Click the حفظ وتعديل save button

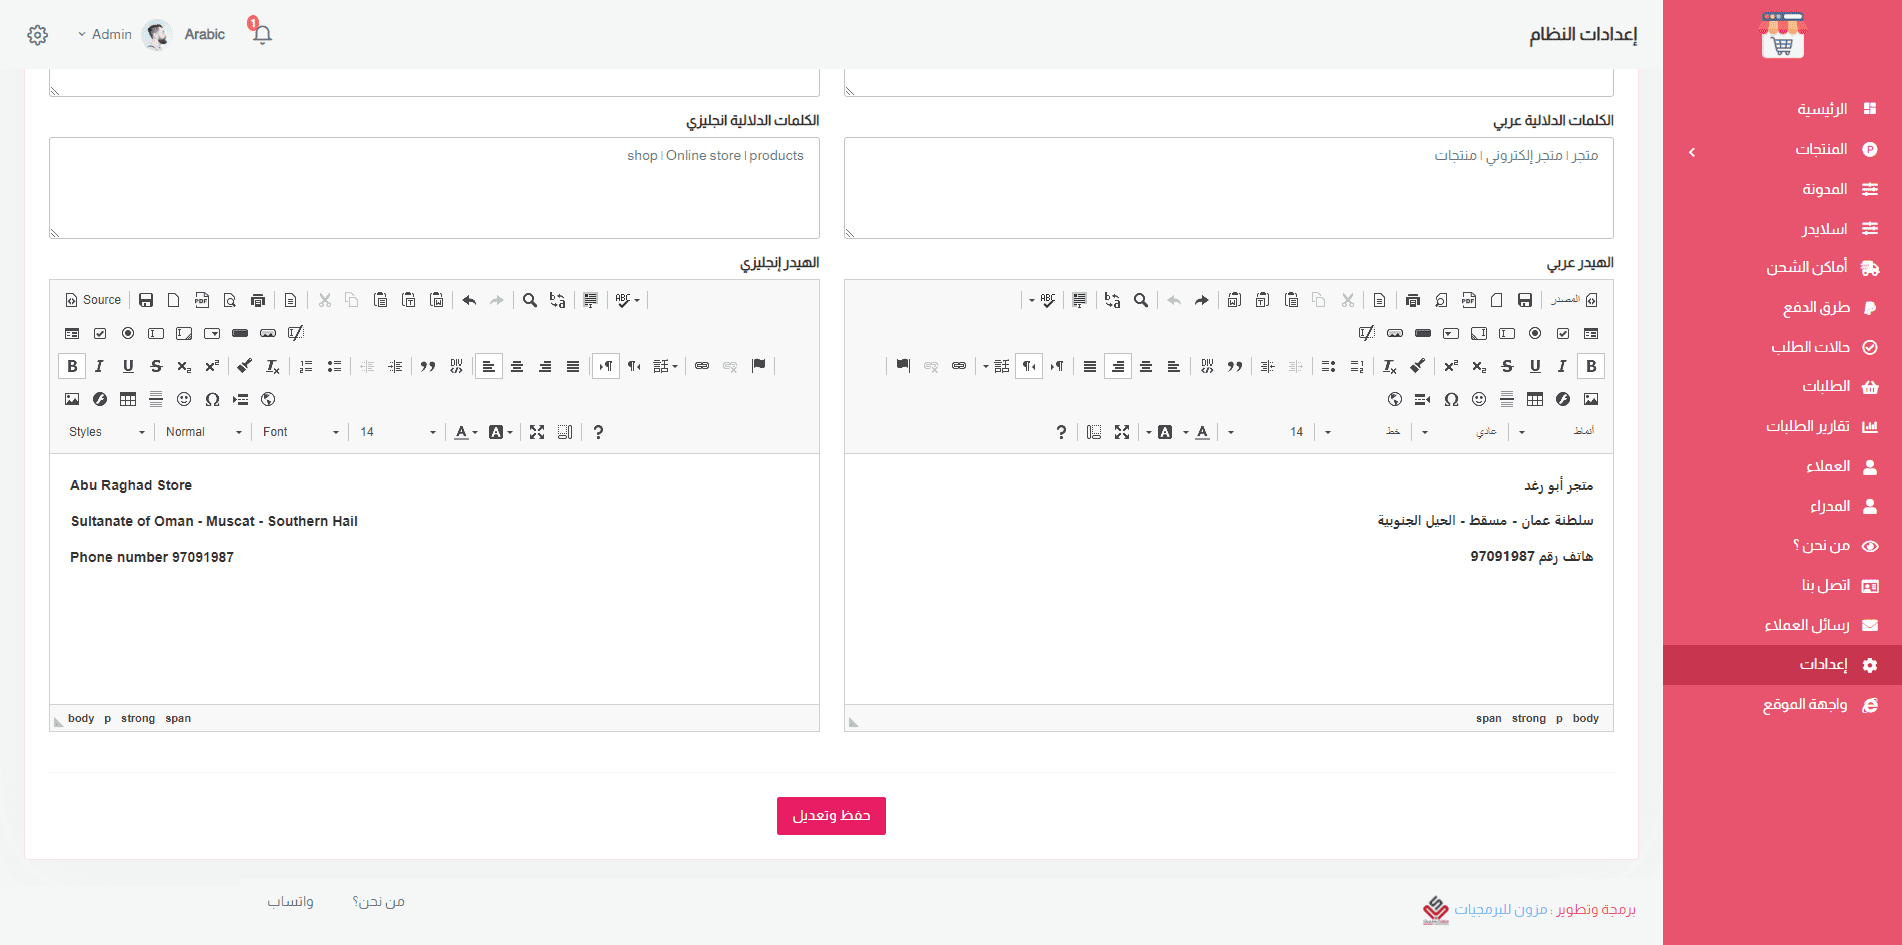[x=831, y=816]
